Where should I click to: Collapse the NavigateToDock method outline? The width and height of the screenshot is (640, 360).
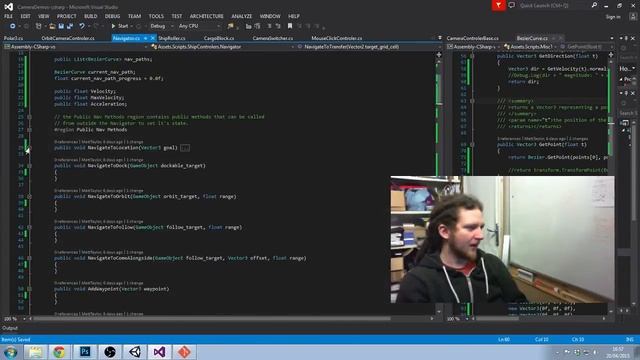click(29, 166)
